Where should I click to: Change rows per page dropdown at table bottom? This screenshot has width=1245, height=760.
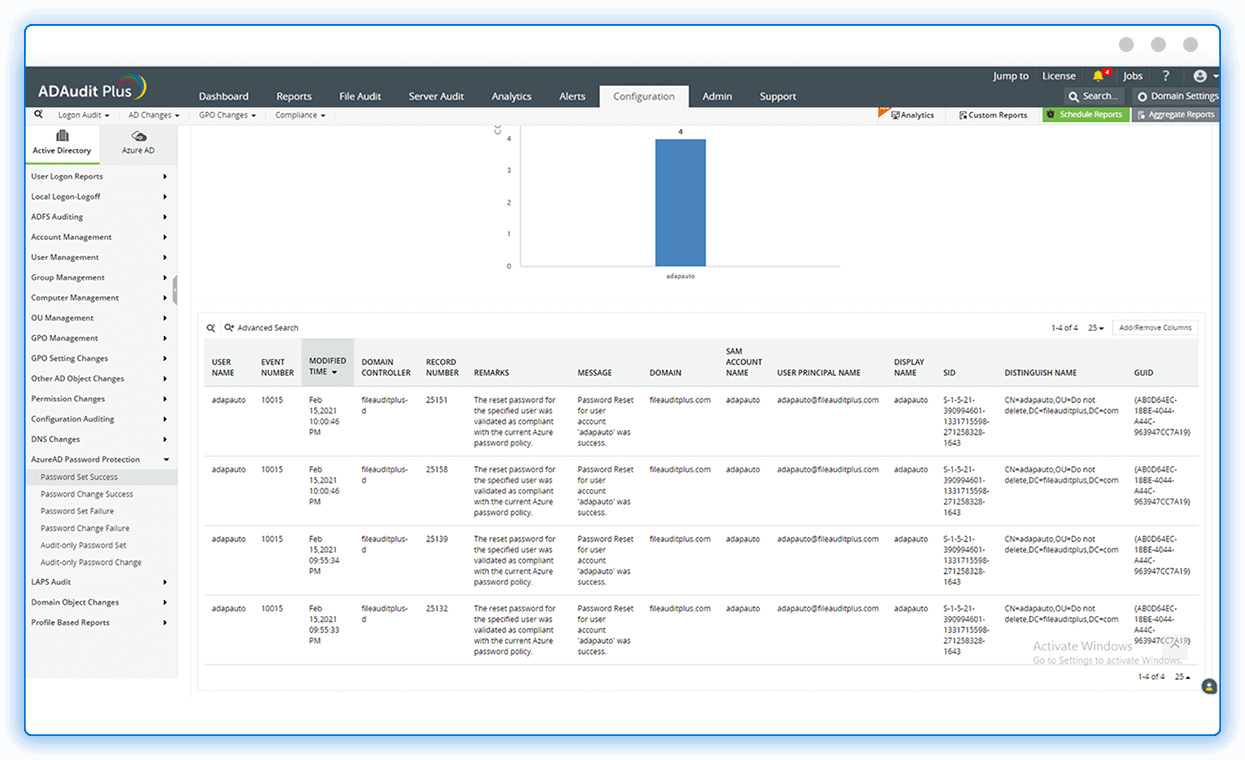1182,677
